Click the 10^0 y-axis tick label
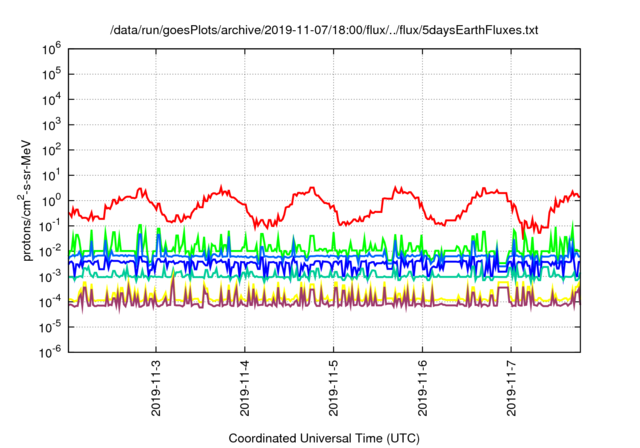Image resolution: width=640 pixels, height=448 pixels. coord(51,201)
